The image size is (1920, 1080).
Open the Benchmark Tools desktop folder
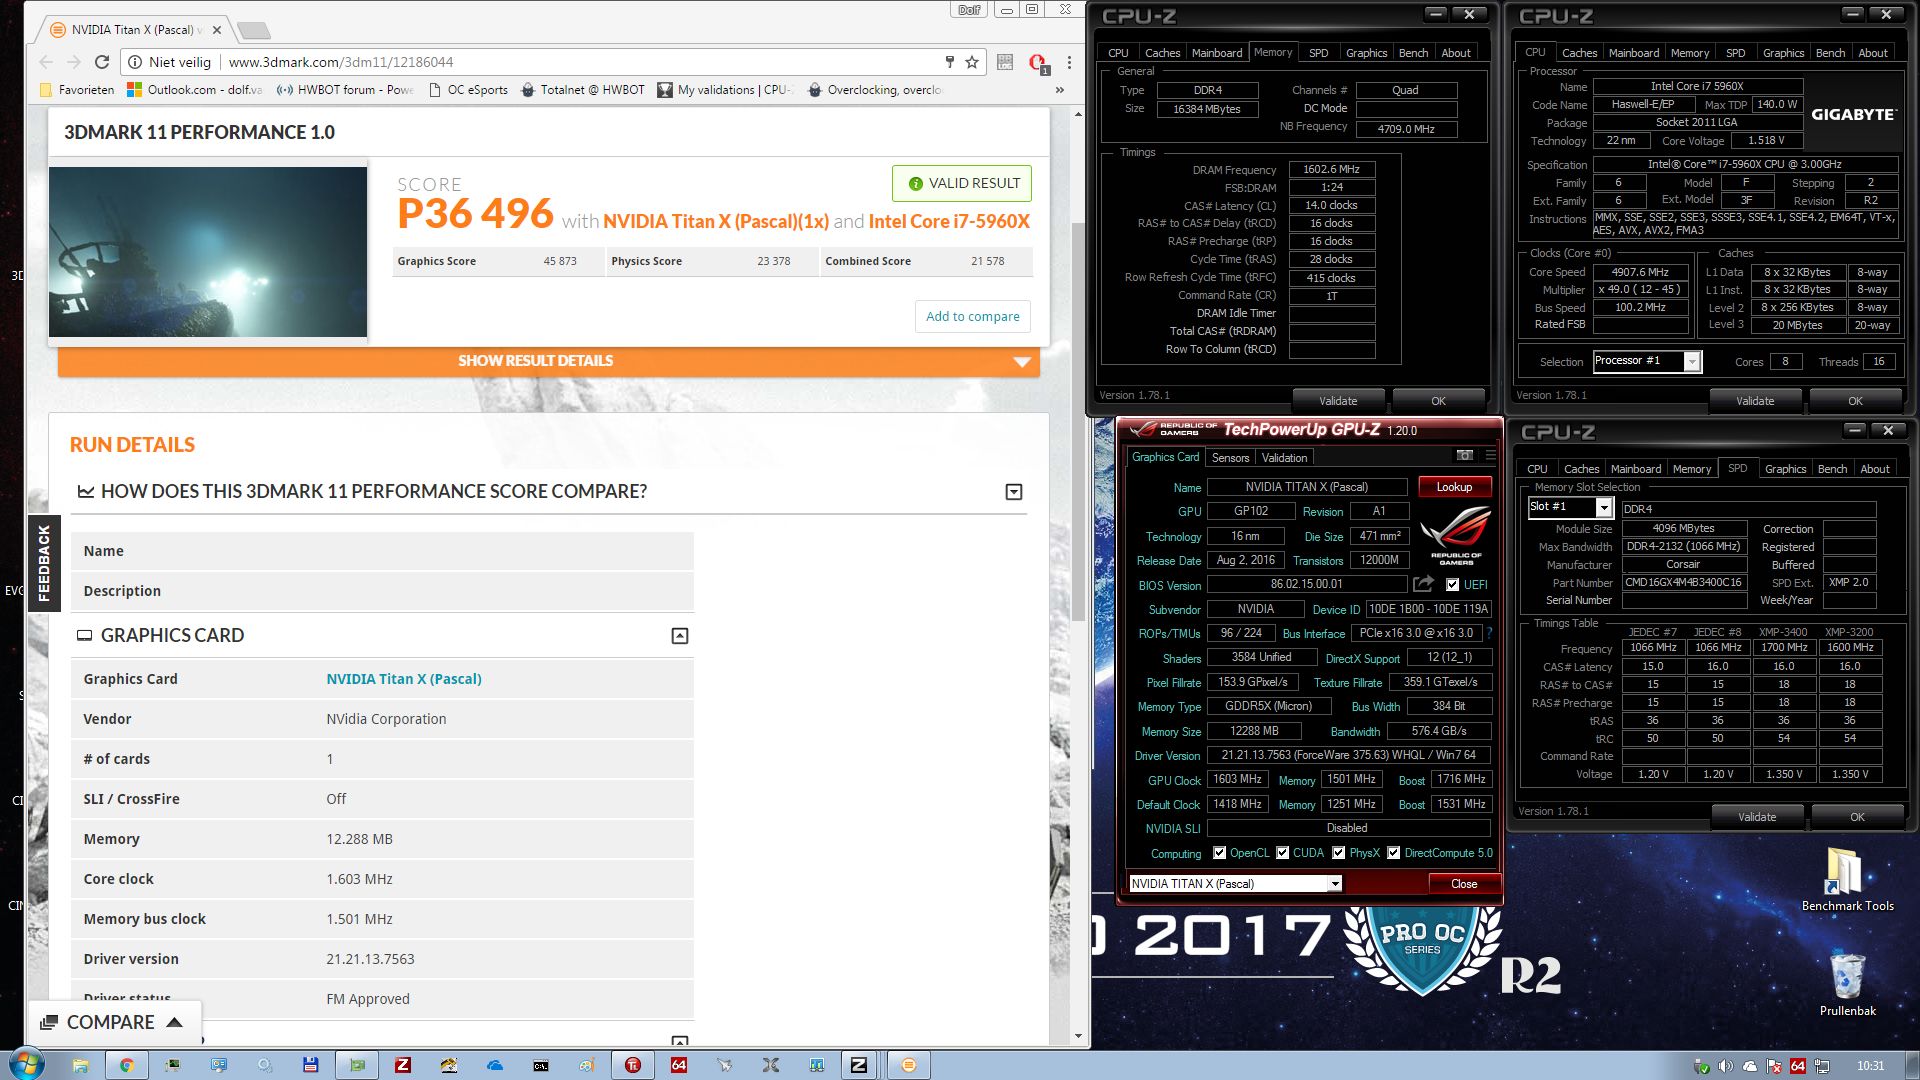pyautogui.click(x=1847, y=880)
